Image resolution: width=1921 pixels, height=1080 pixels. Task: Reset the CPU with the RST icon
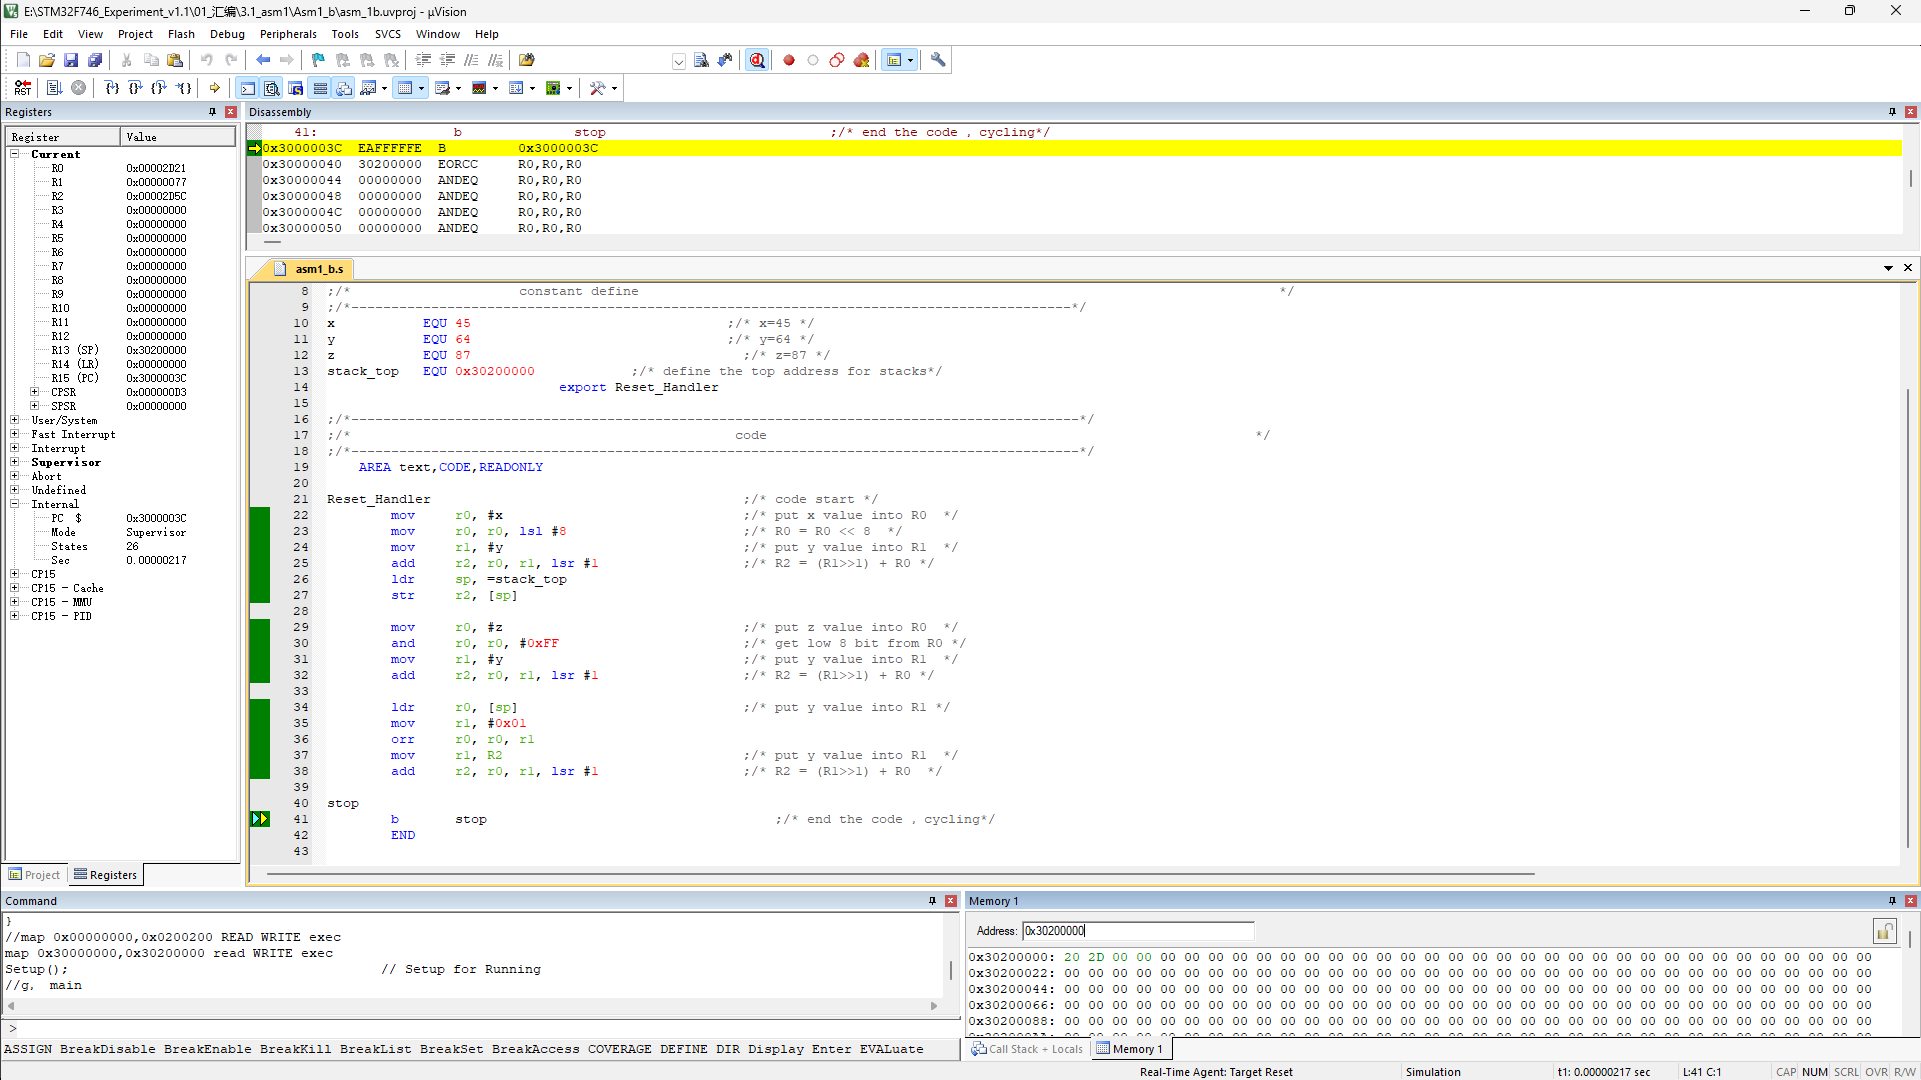22,88
